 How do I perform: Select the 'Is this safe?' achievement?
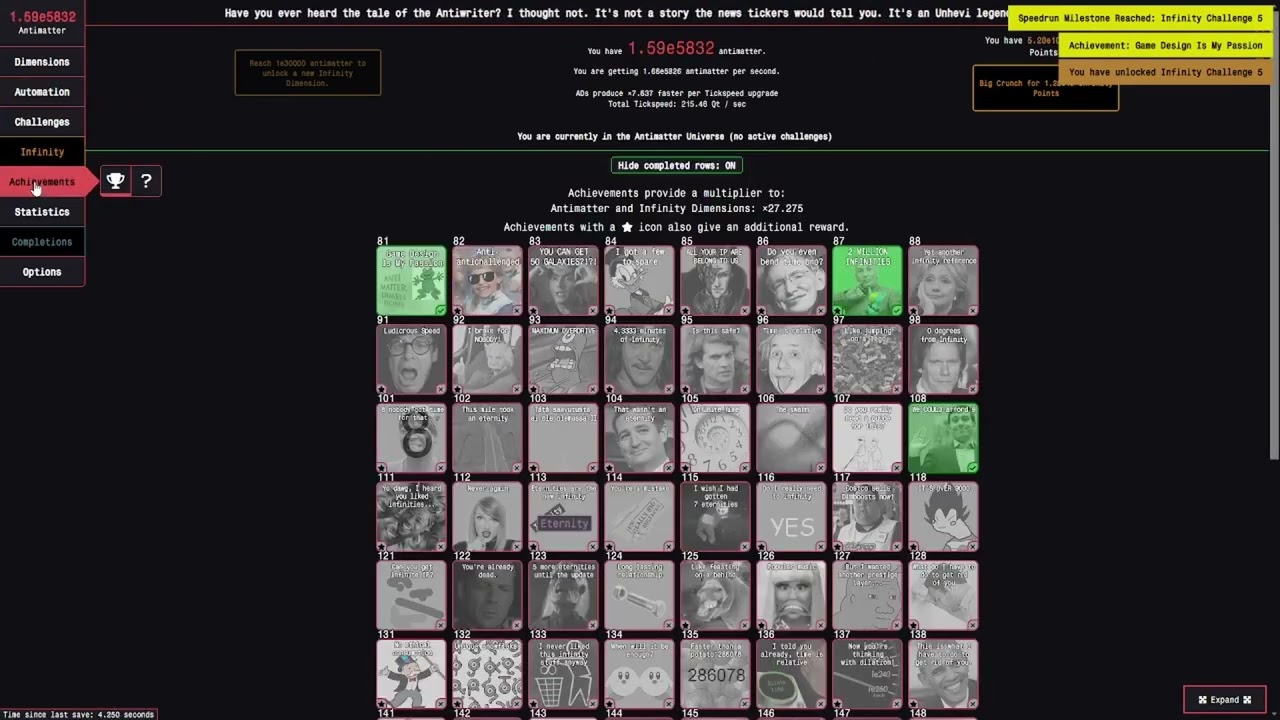coord(715,360)
